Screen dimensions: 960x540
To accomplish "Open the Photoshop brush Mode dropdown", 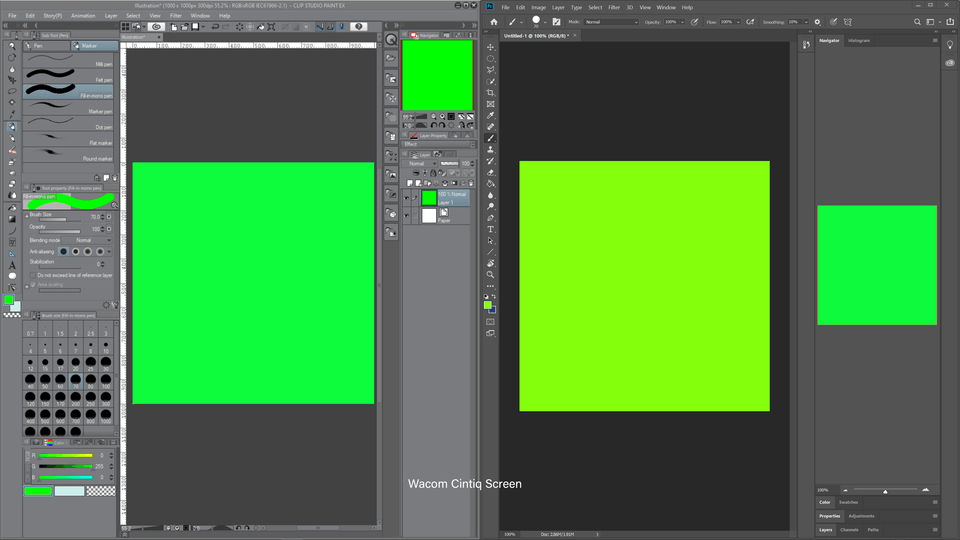I will 610,21.
